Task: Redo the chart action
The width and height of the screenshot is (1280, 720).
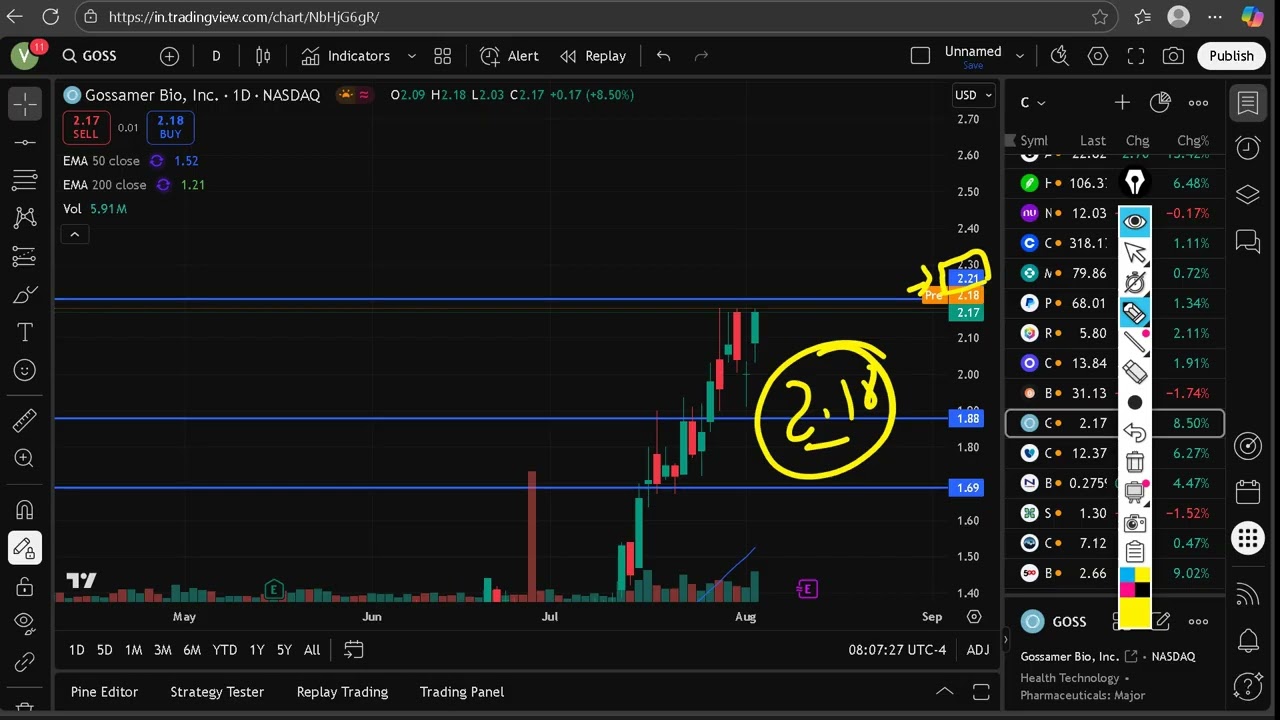Action: (701, 56)
